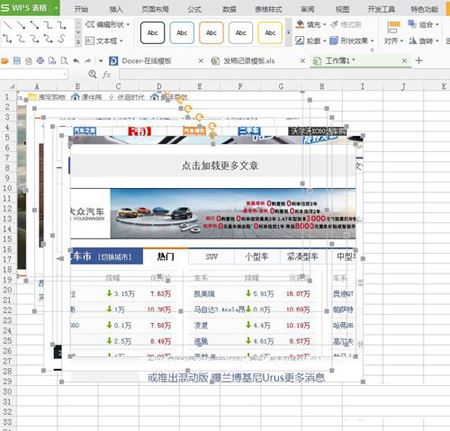Open the 组合 group dropdown
Image resolution: width=450 pixels, height=431 pixels.
point(423,24)
